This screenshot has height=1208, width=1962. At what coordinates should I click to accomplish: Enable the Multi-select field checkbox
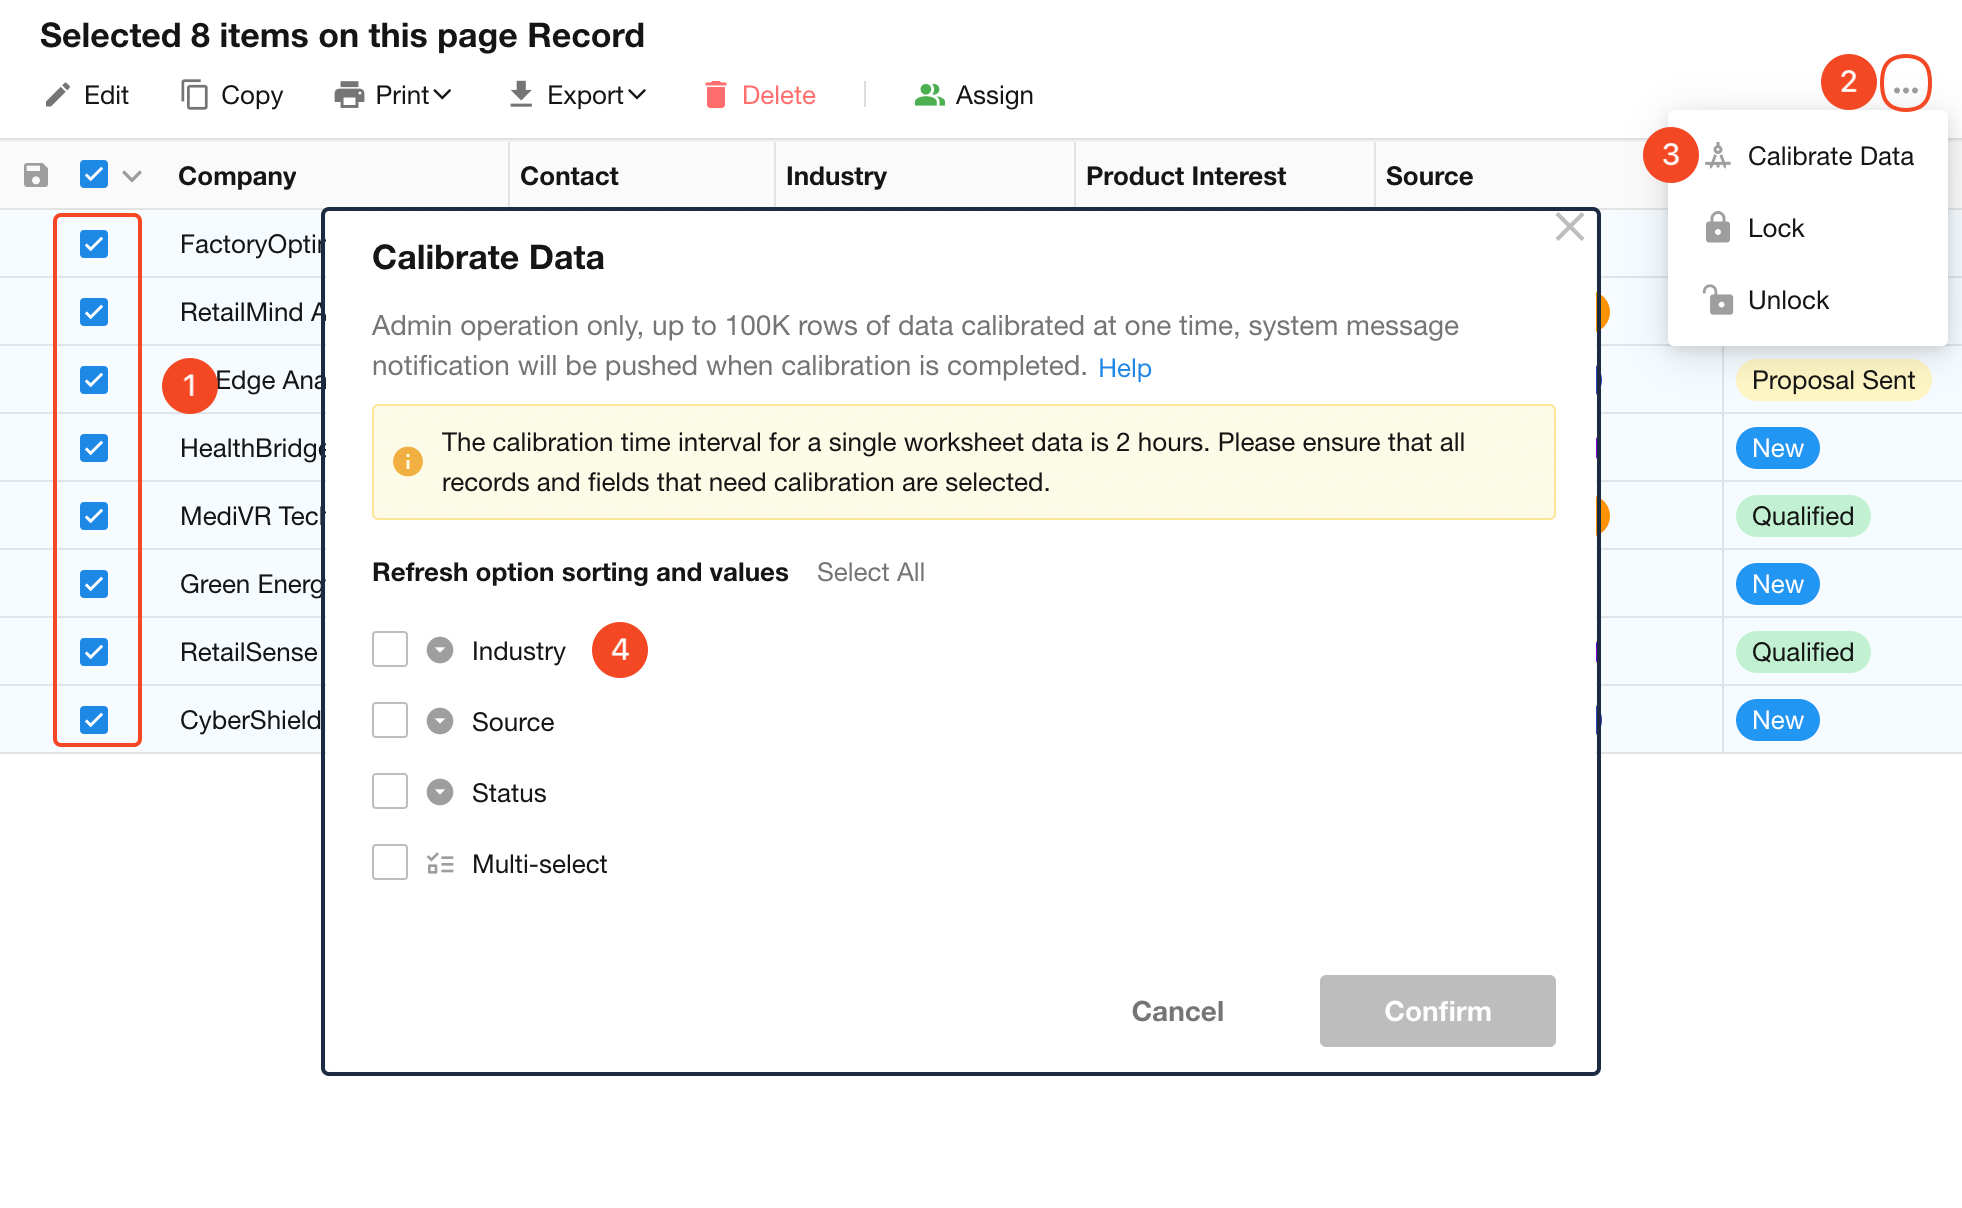(390, 862)
